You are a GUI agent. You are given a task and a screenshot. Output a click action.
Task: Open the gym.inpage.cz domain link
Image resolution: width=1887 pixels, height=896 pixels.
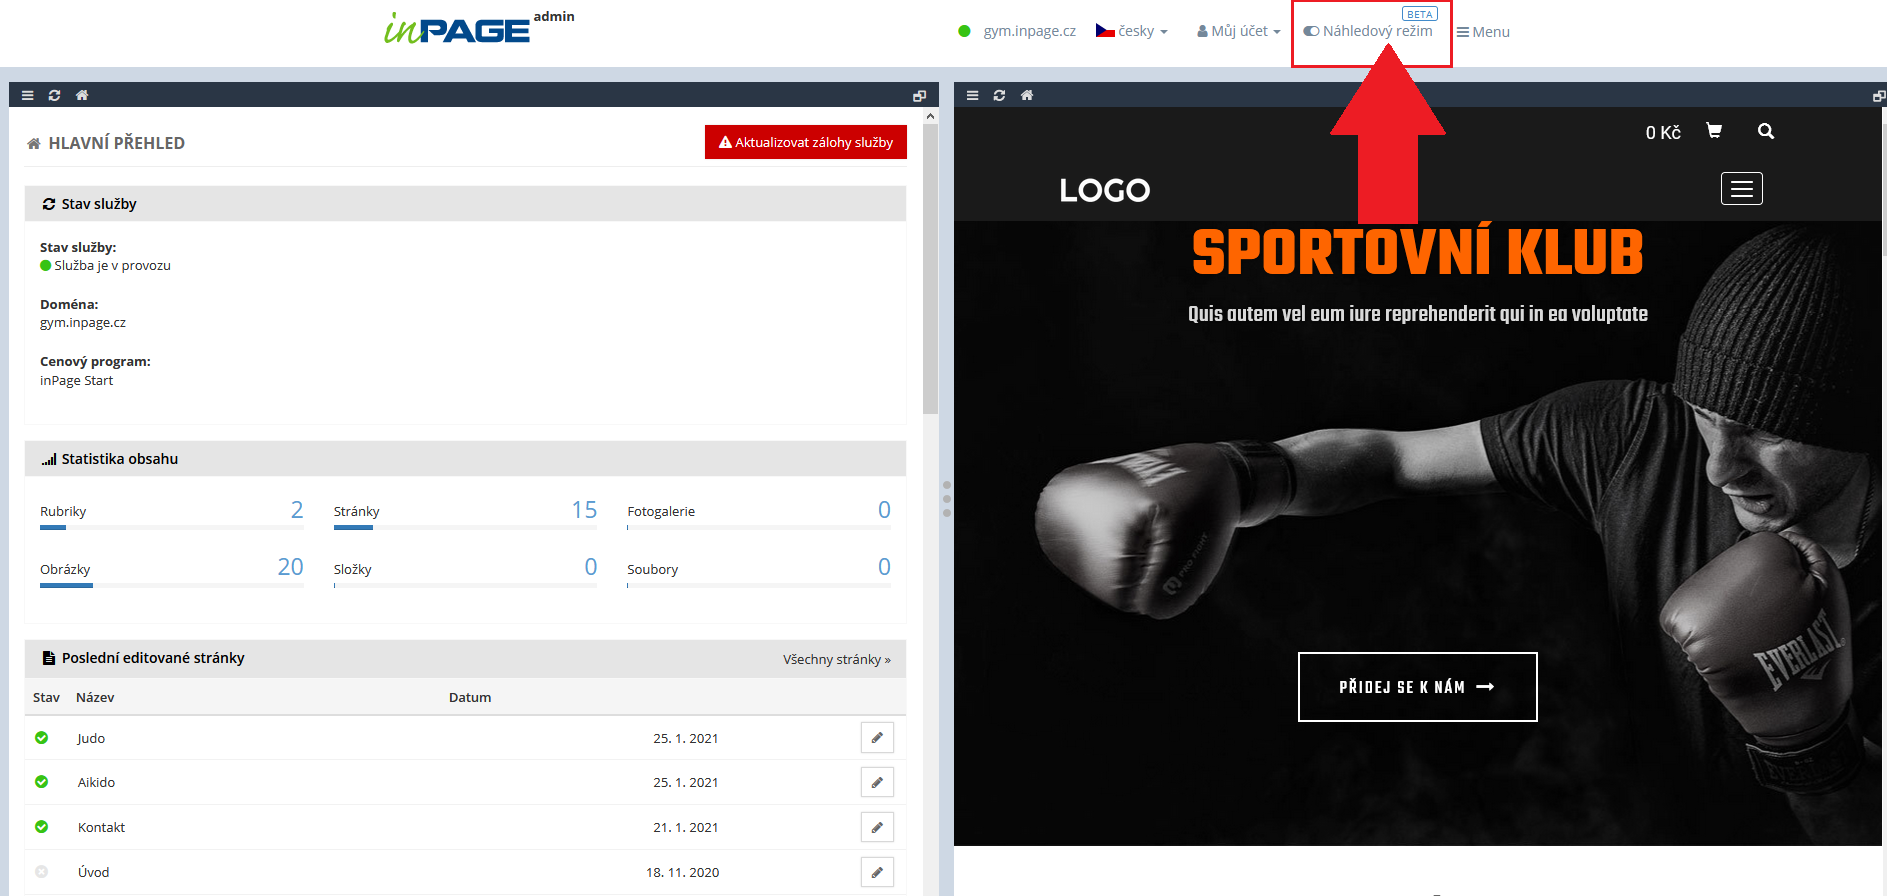click(x=1029, y=32)
